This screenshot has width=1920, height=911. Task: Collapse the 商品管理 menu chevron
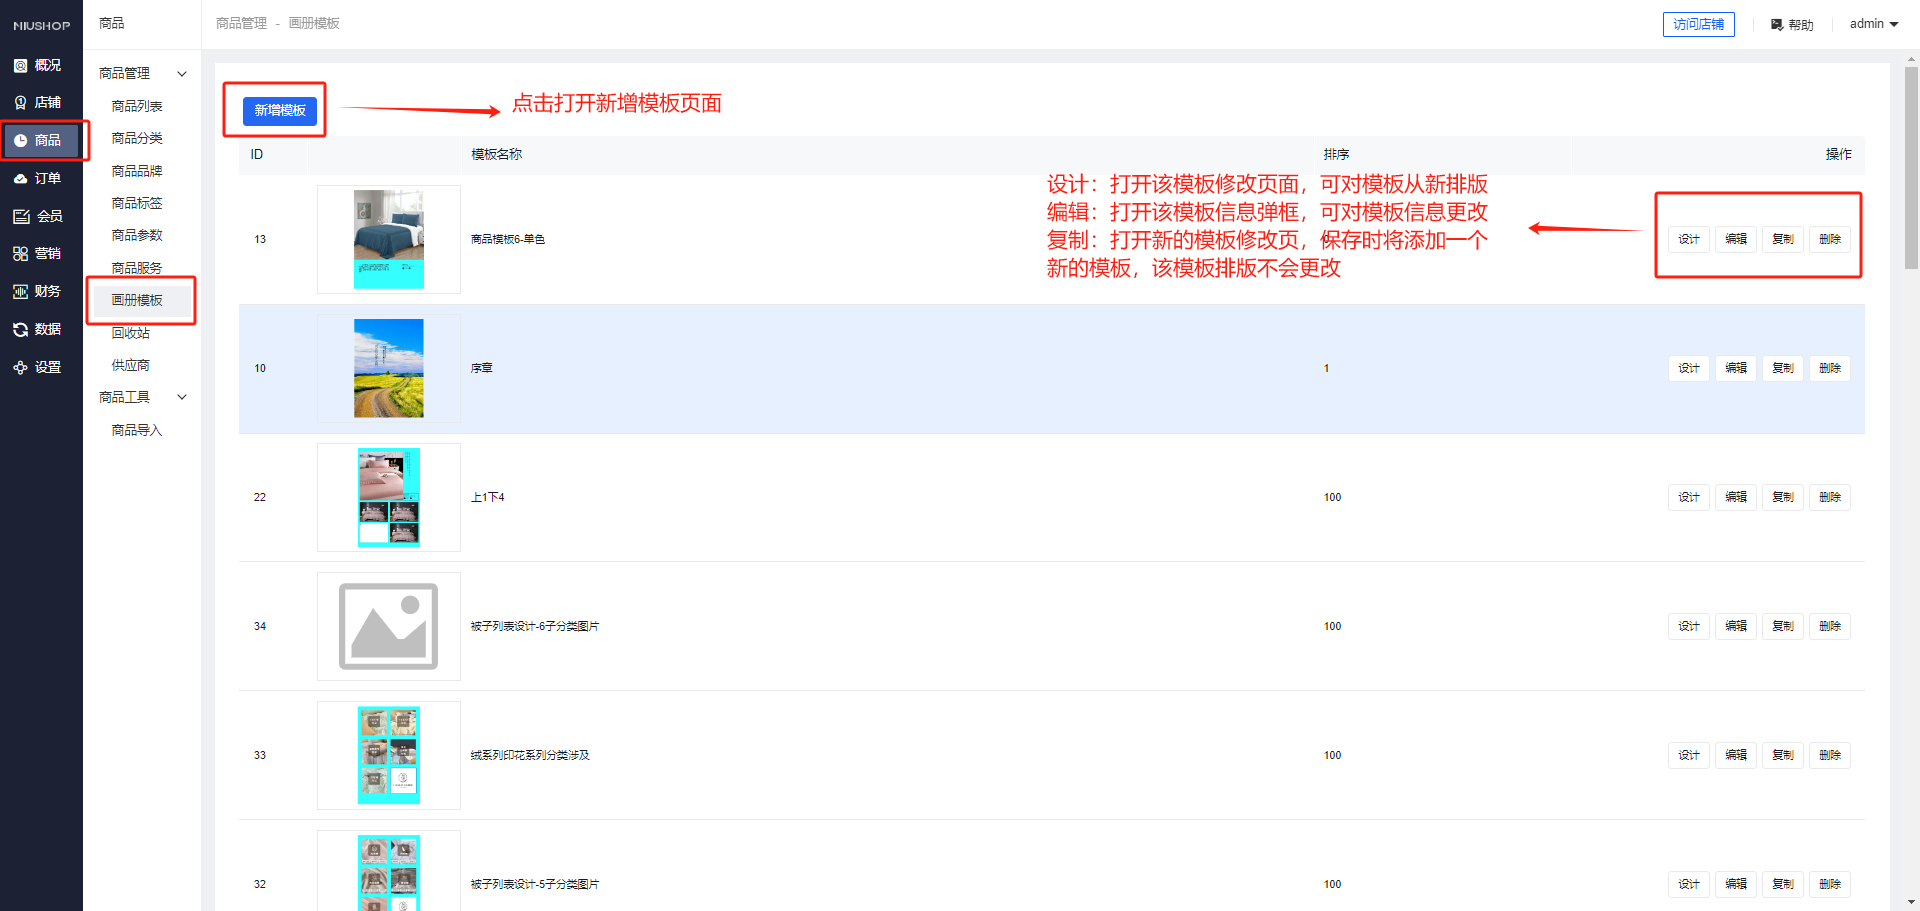tap(182, 74)
